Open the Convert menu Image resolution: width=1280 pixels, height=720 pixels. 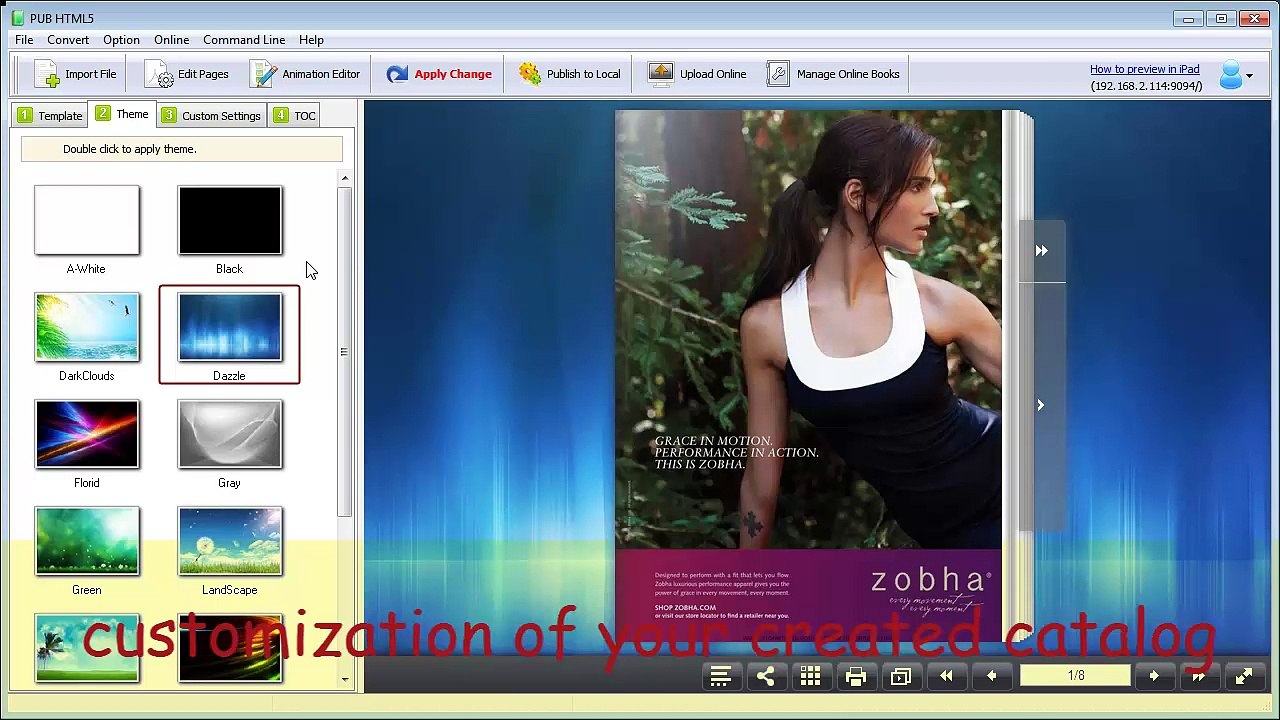[68, 40]
